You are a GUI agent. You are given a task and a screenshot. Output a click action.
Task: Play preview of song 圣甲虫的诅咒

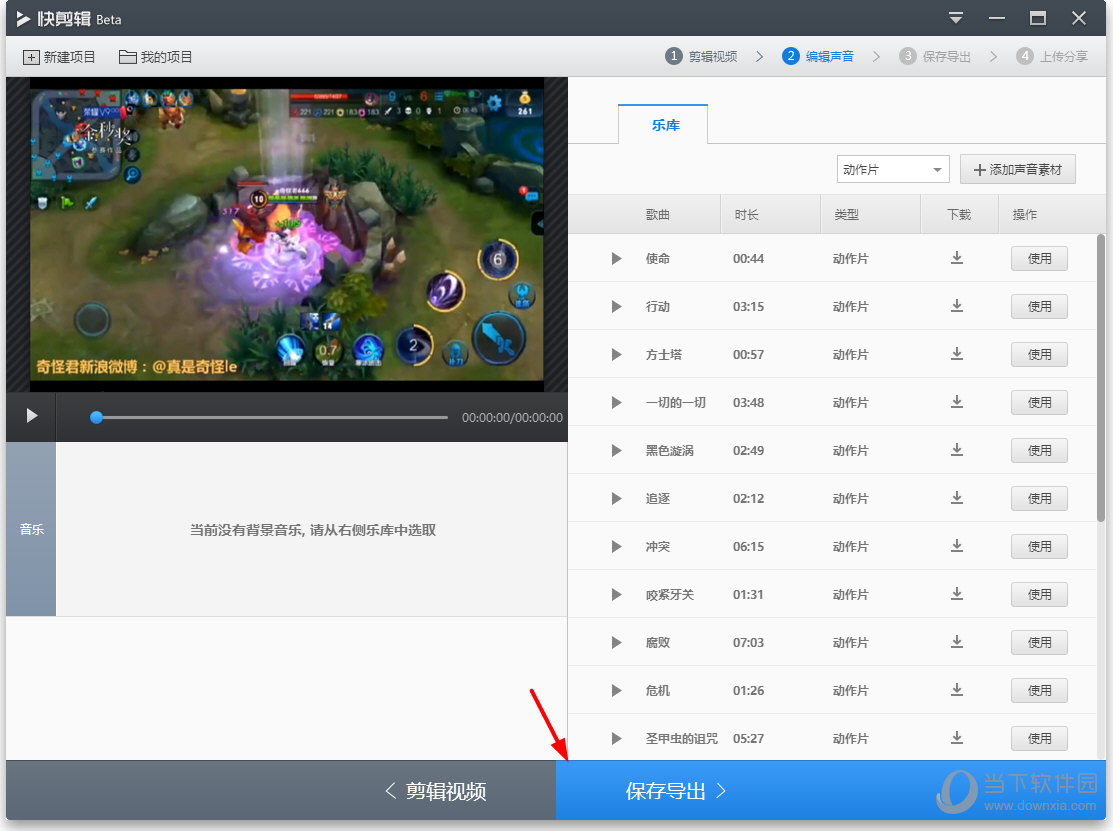616,739
